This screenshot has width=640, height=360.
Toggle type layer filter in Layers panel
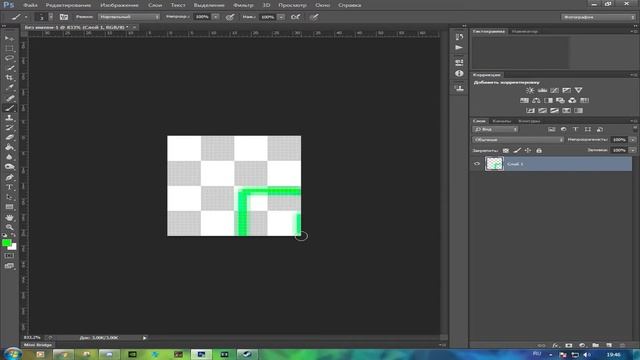(576, 129)
